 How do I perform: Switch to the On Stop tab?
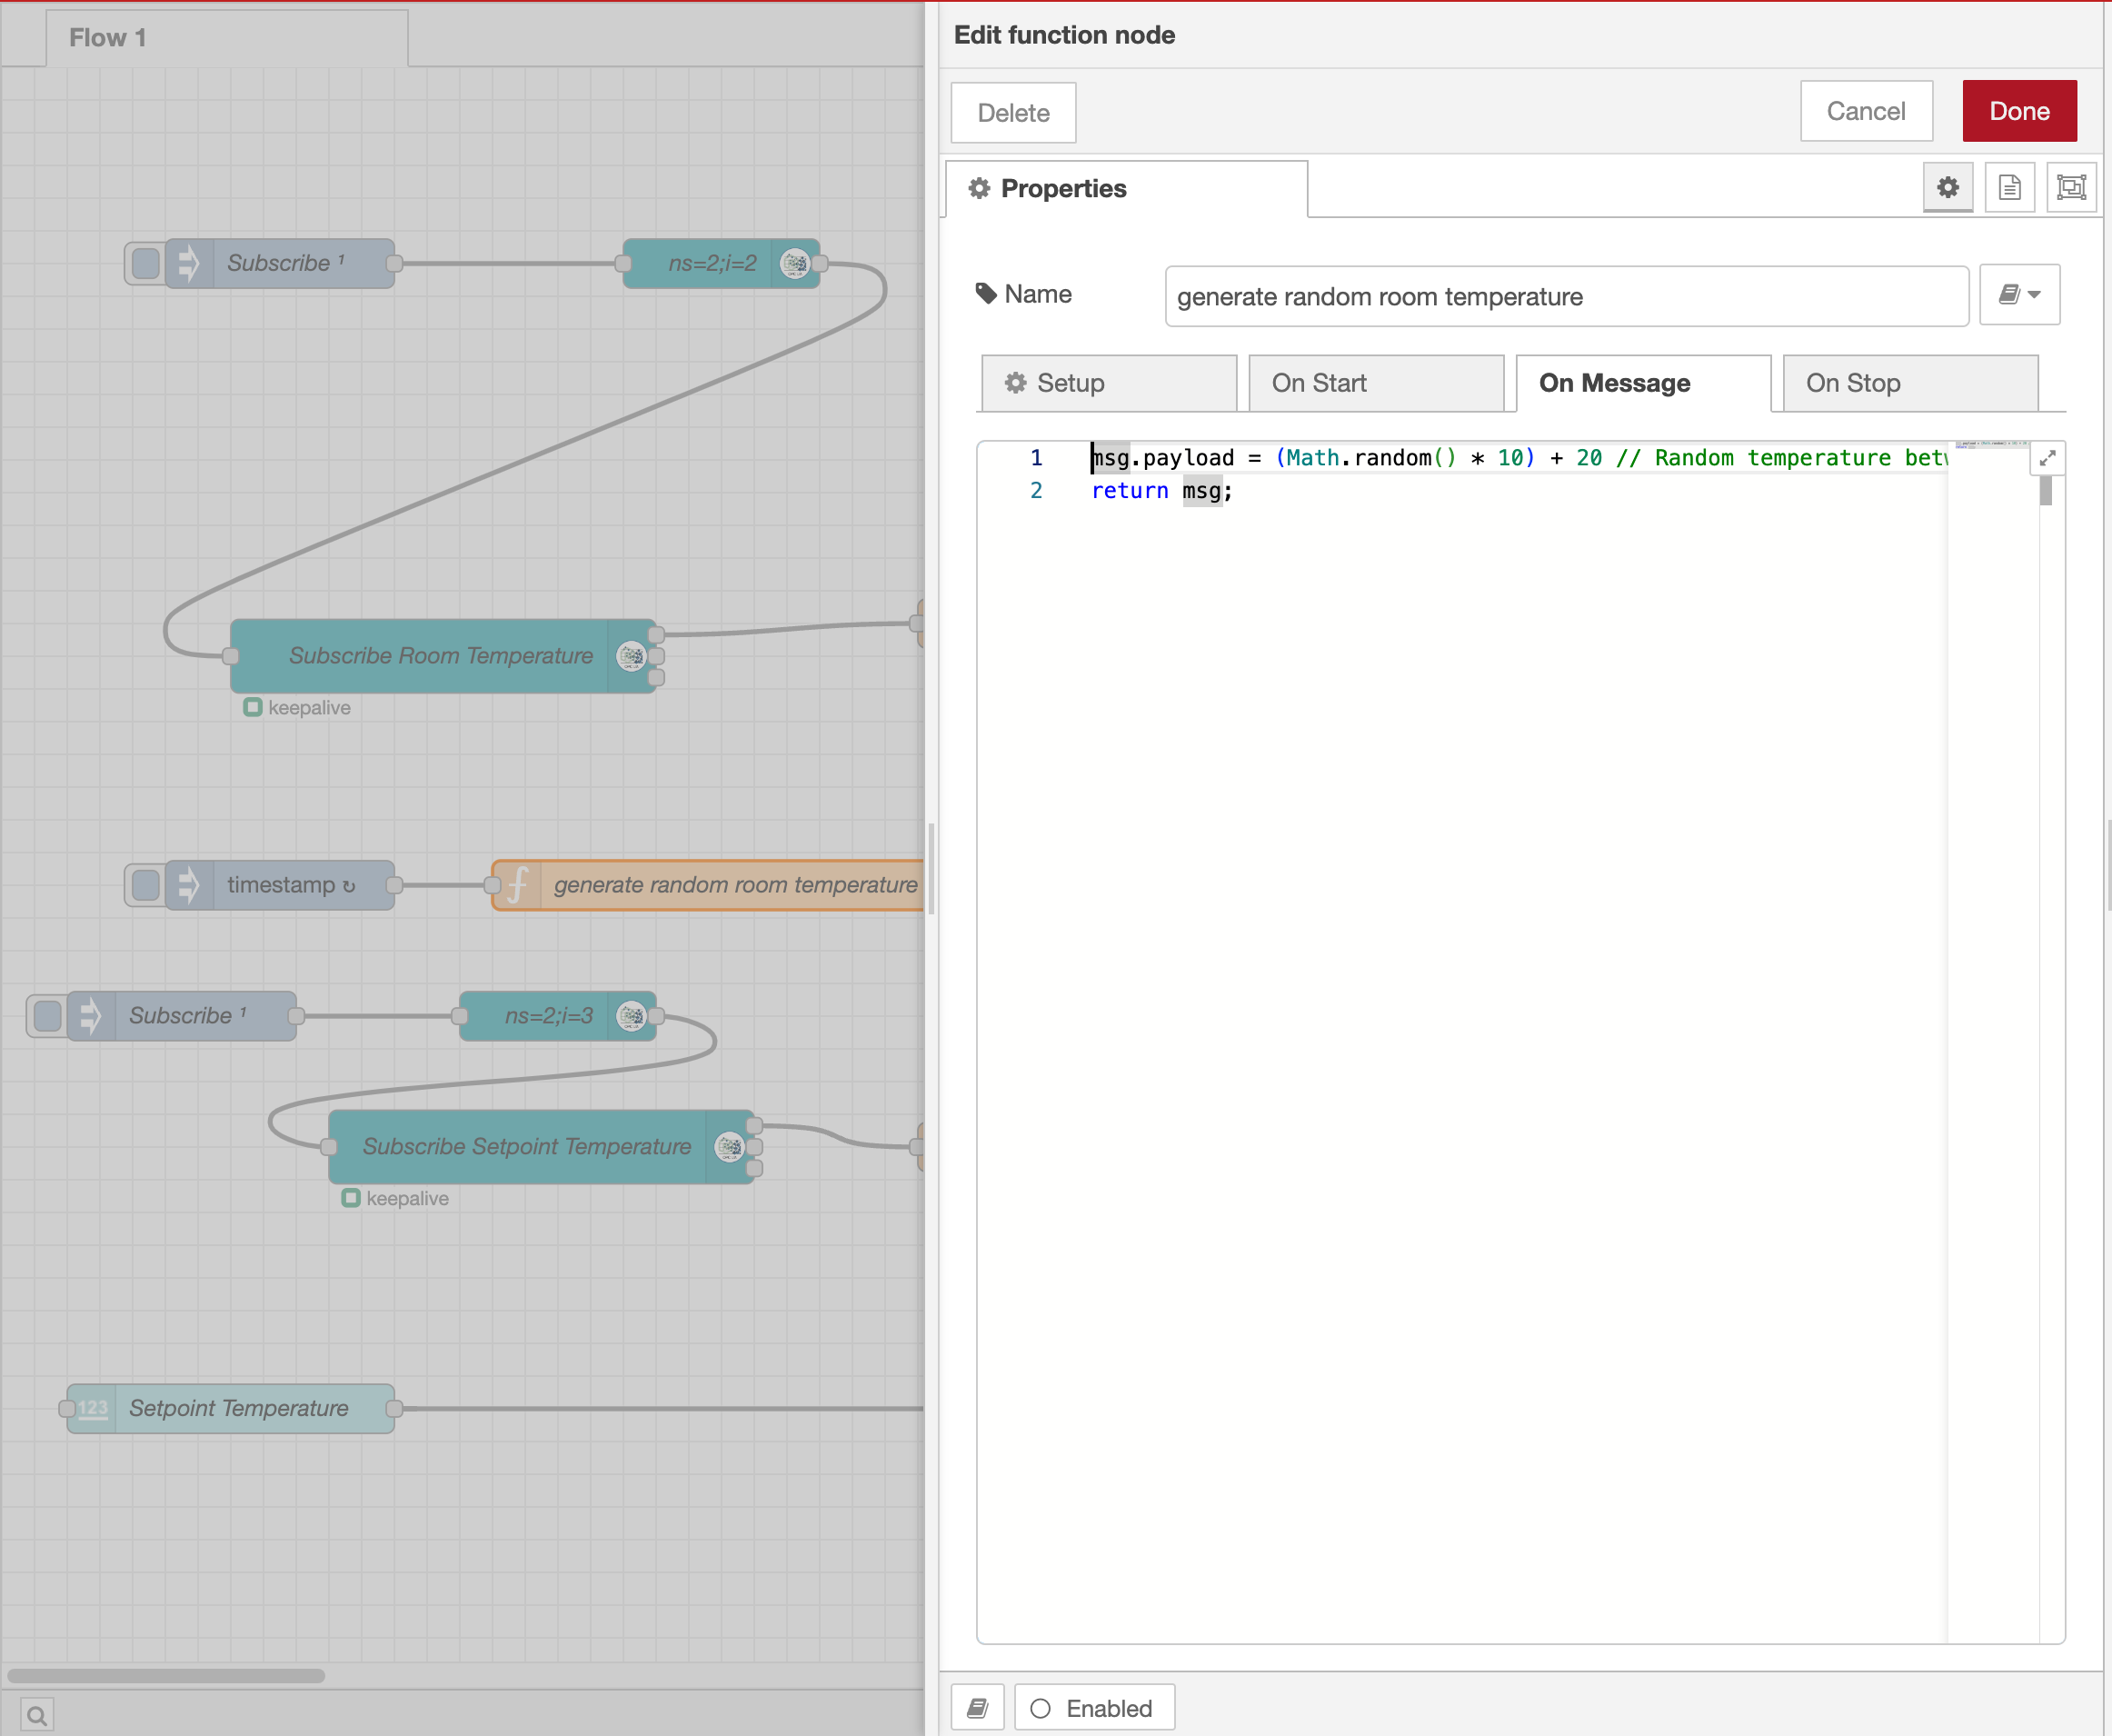(1909, 383)
